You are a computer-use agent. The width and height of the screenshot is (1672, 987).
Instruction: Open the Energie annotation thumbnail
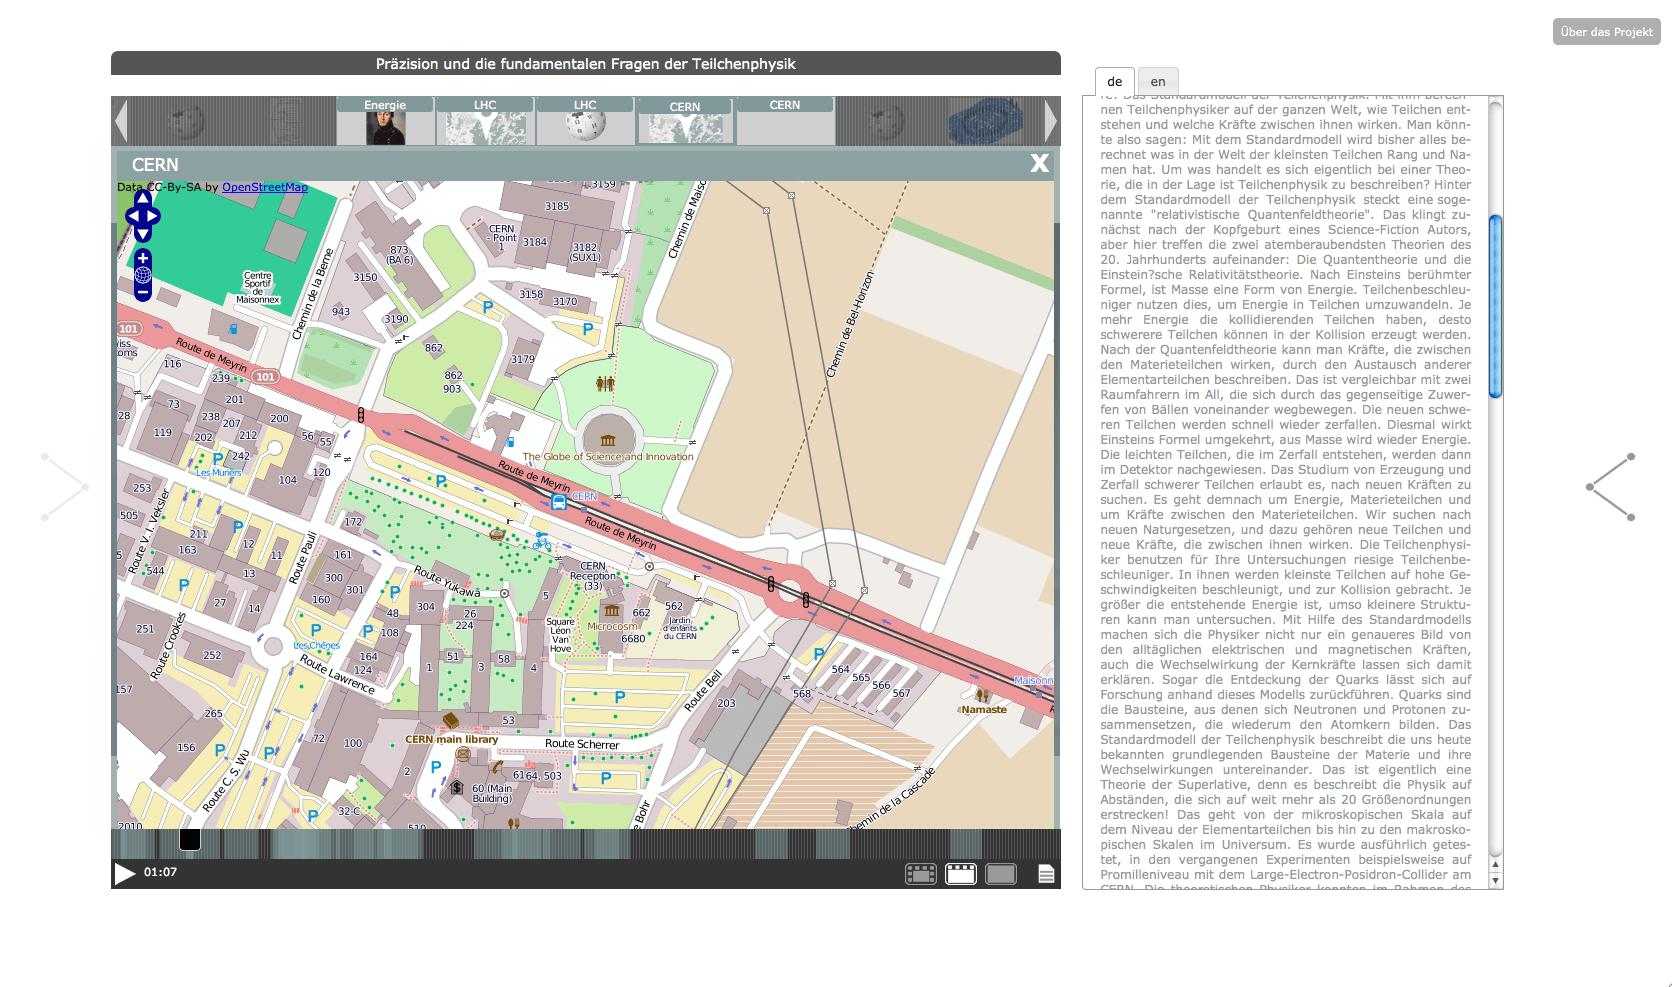[x=385, y=122]
